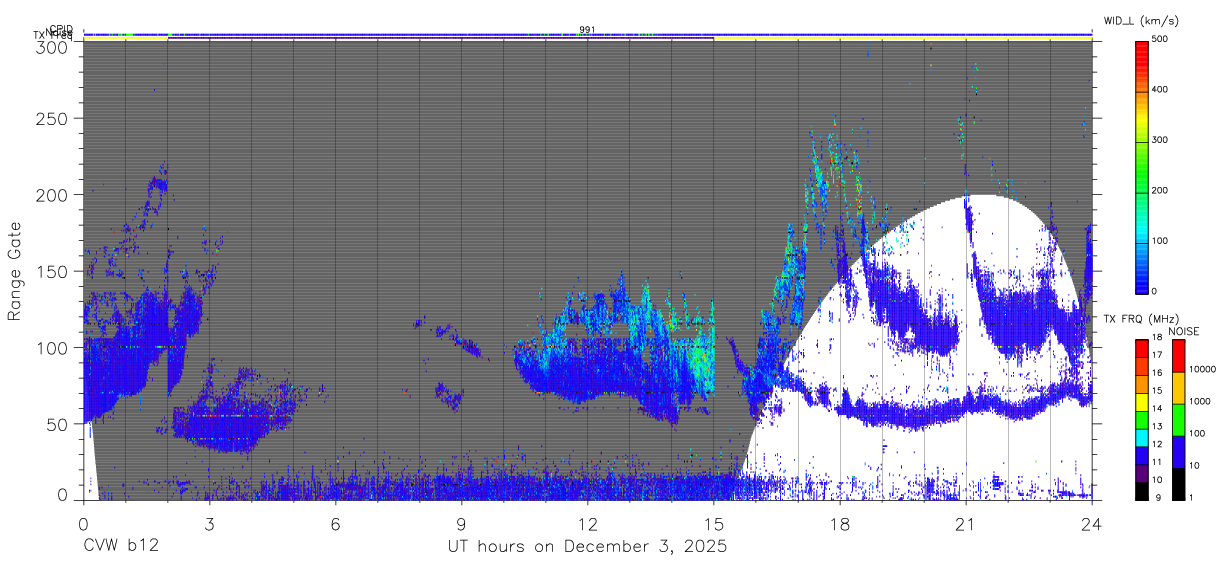The height and width of the screenshot is (567, 1228).
Task: Click the 400 label on WID colorbar
Action: (1161, 90)
